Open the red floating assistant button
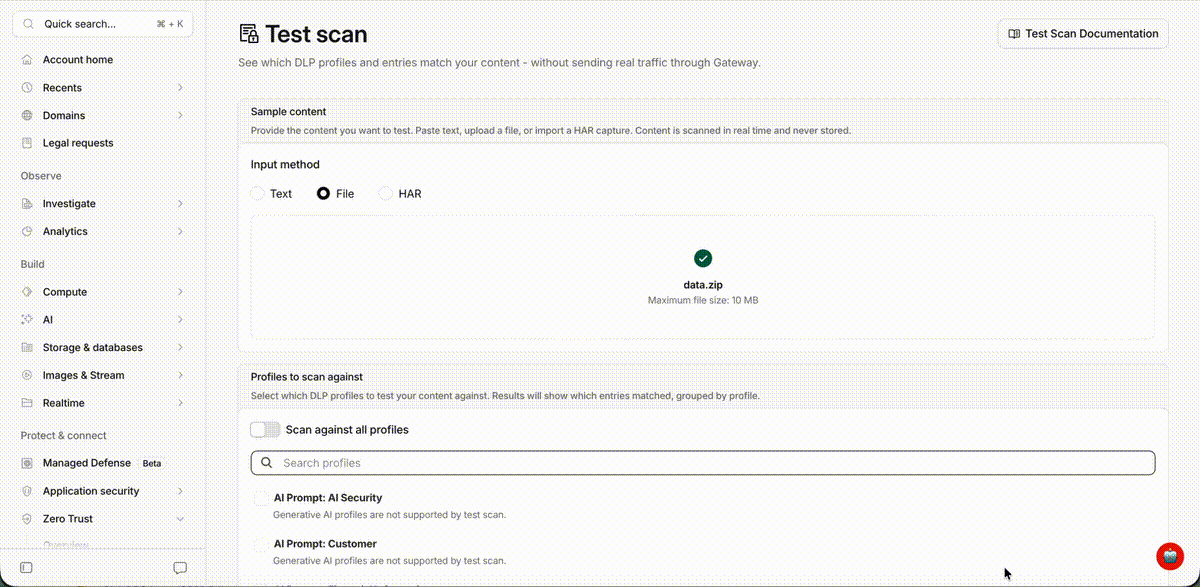 (1170, 556)
